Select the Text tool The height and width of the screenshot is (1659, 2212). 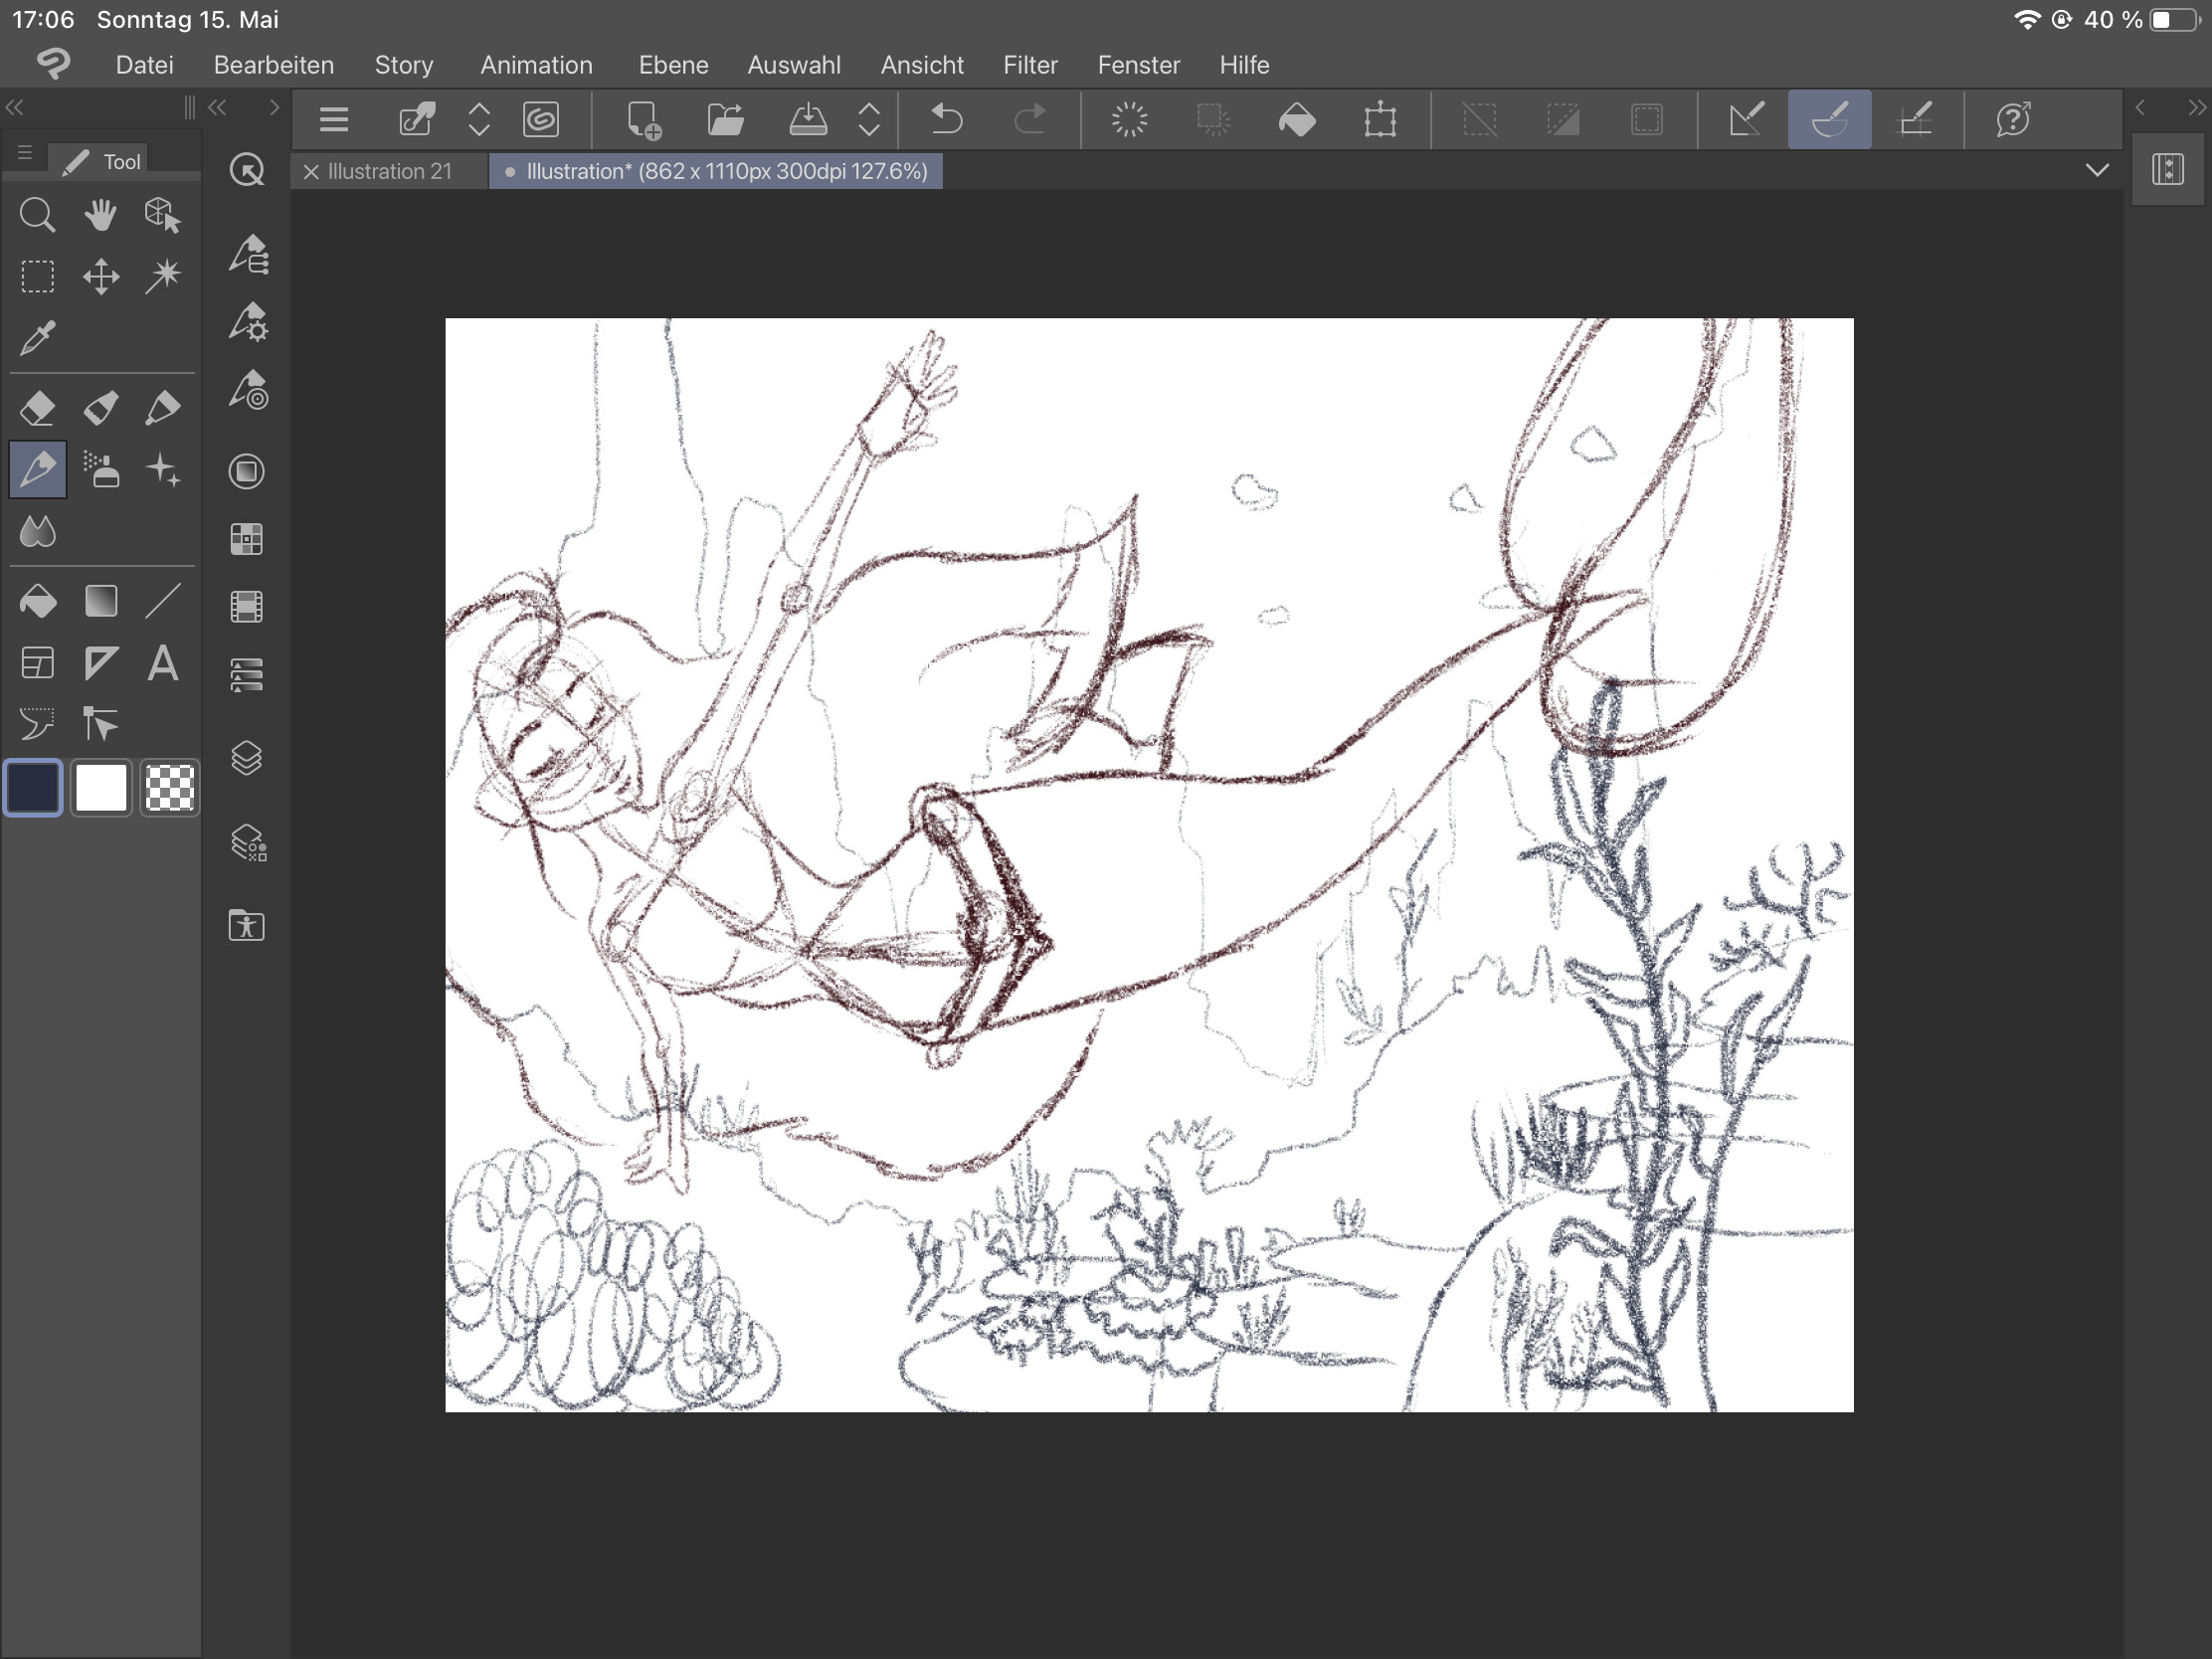coord(163,664)
